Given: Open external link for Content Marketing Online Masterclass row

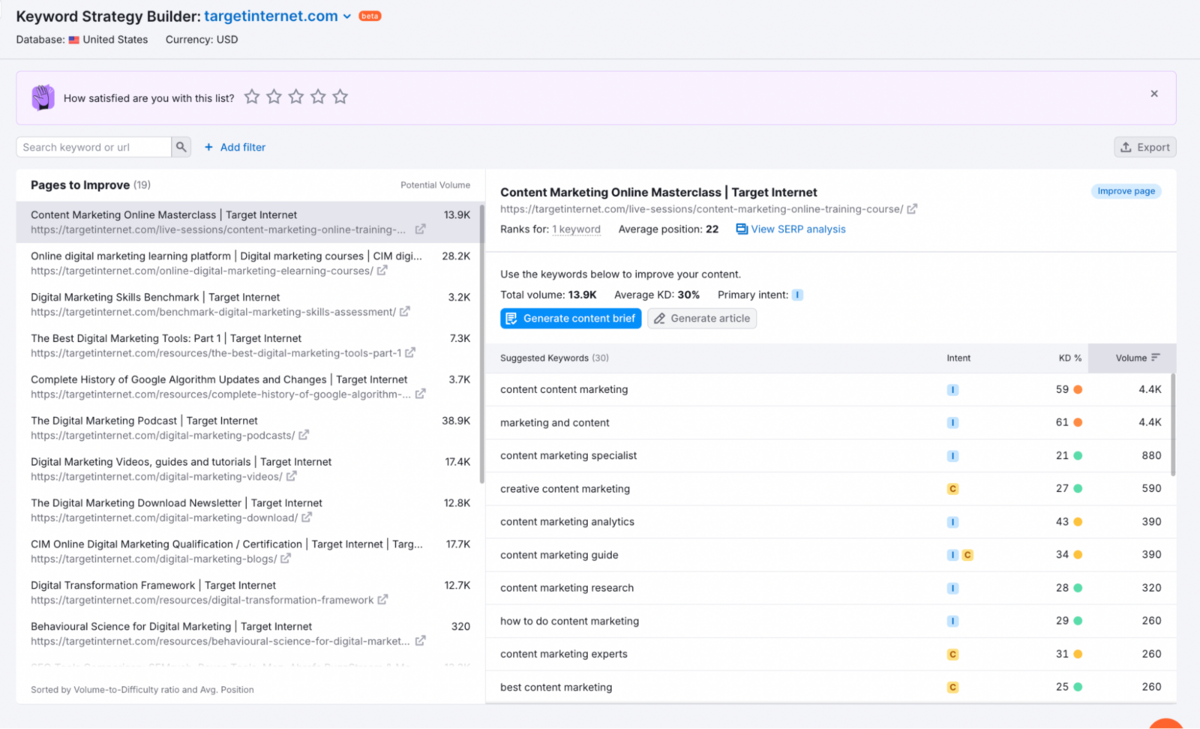Looking at the screenshot, I should point(420,229).
